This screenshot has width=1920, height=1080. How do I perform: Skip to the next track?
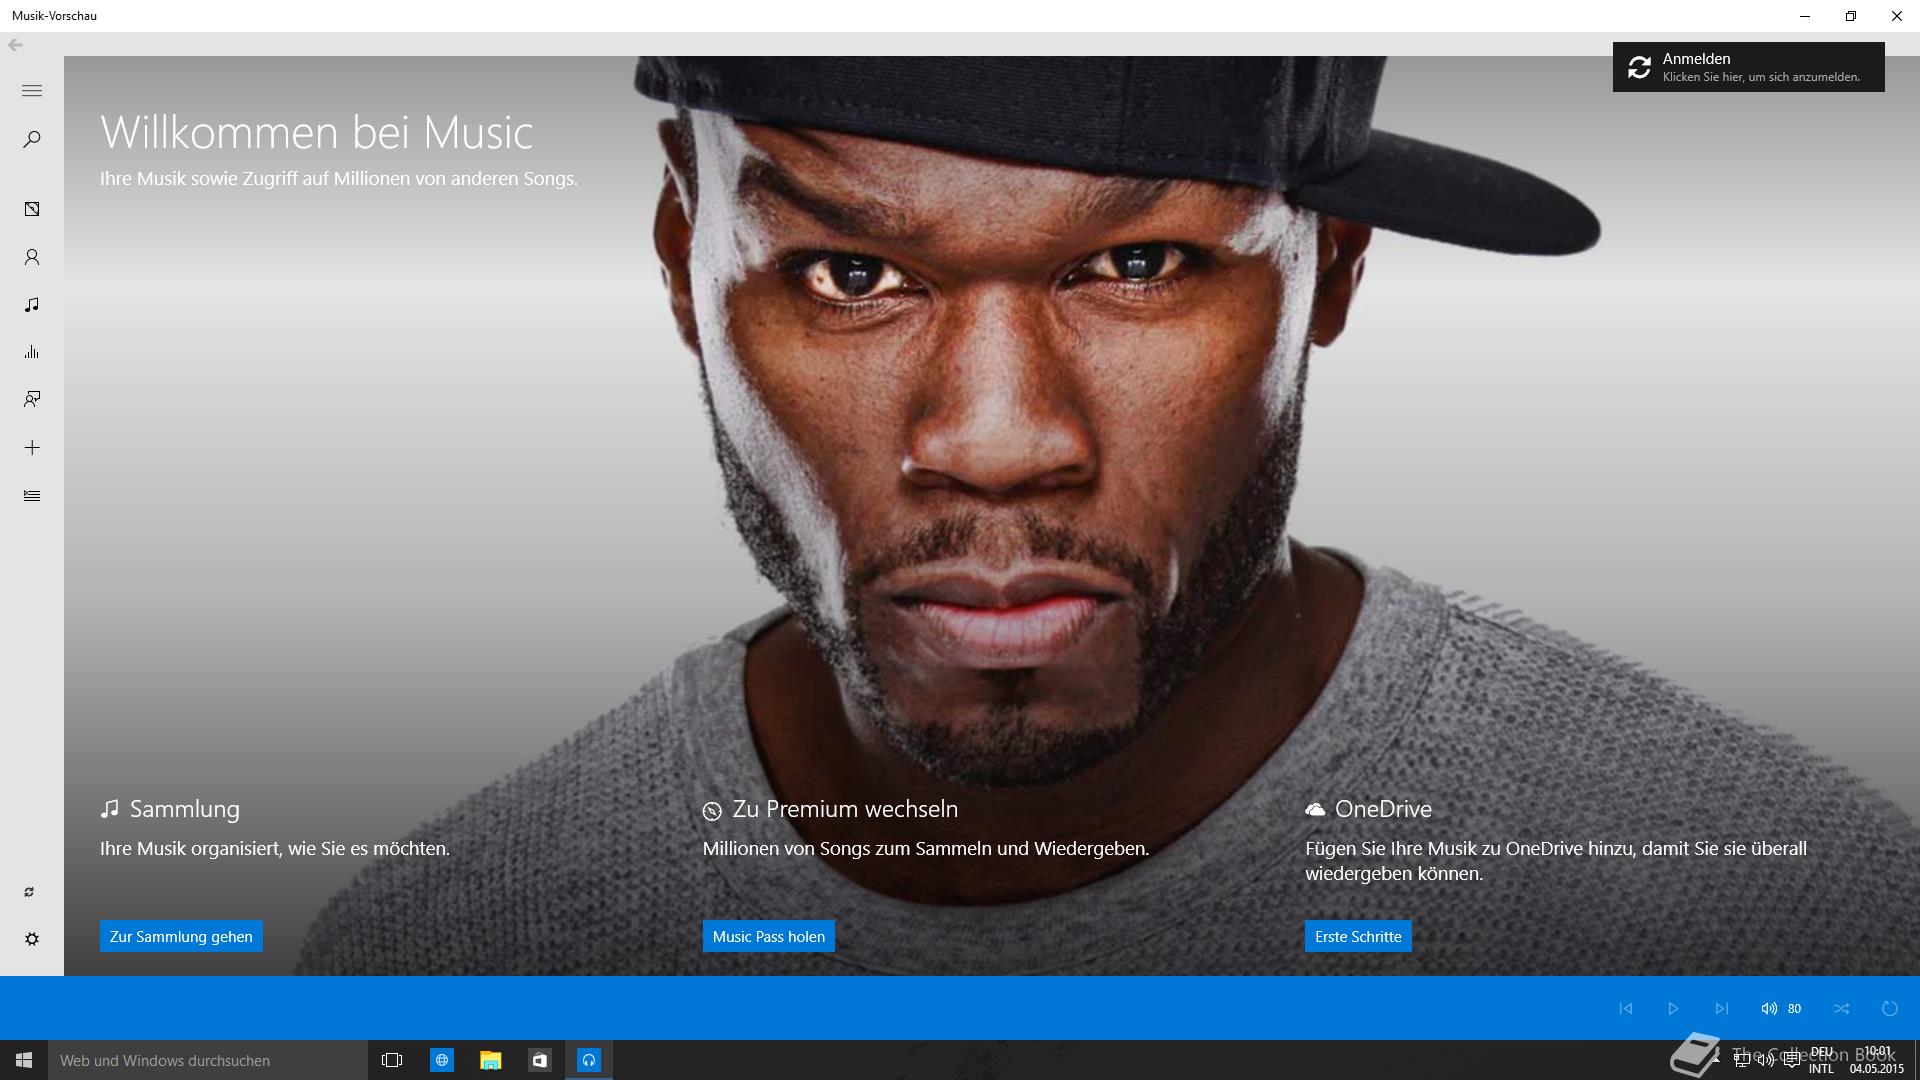click(x=1721, y=1008)
